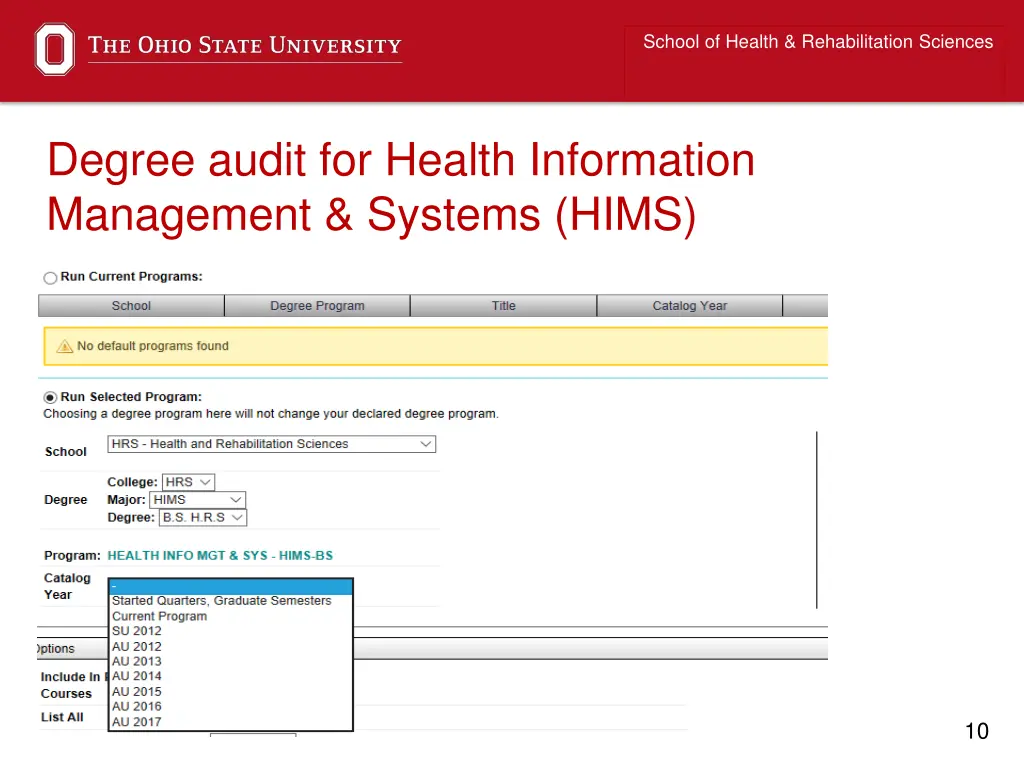Pick AU 2016 catalog year
The width and height of the screenshot is (1024, 768).
point(231,707)
